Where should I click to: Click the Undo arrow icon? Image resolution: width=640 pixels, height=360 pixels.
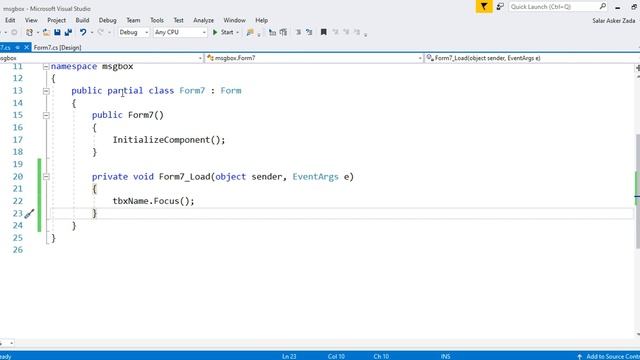(x=83, y=32)
